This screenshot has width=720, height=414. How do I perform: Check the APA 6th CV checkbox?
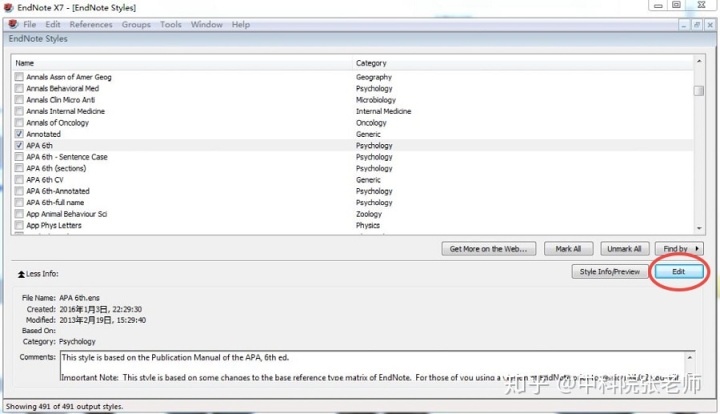tap(19, 180)
